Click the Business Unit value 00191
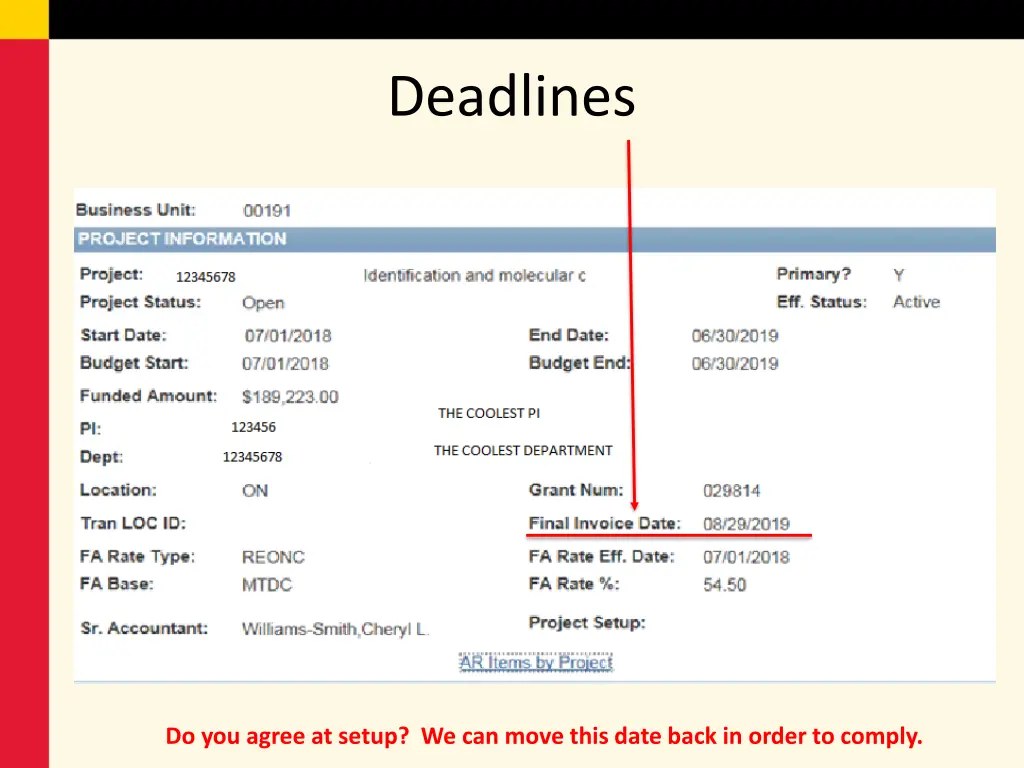Image resolution: width=1024 pixels, height=768 pixels. [x=266, y=211]
